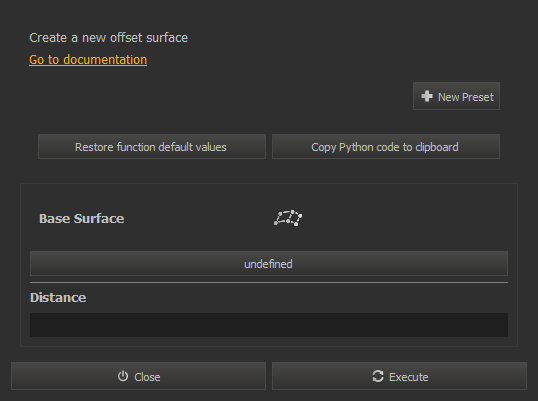538x401 pixels.
Task: Focus the Distance input field
Action: click(269, 325)
